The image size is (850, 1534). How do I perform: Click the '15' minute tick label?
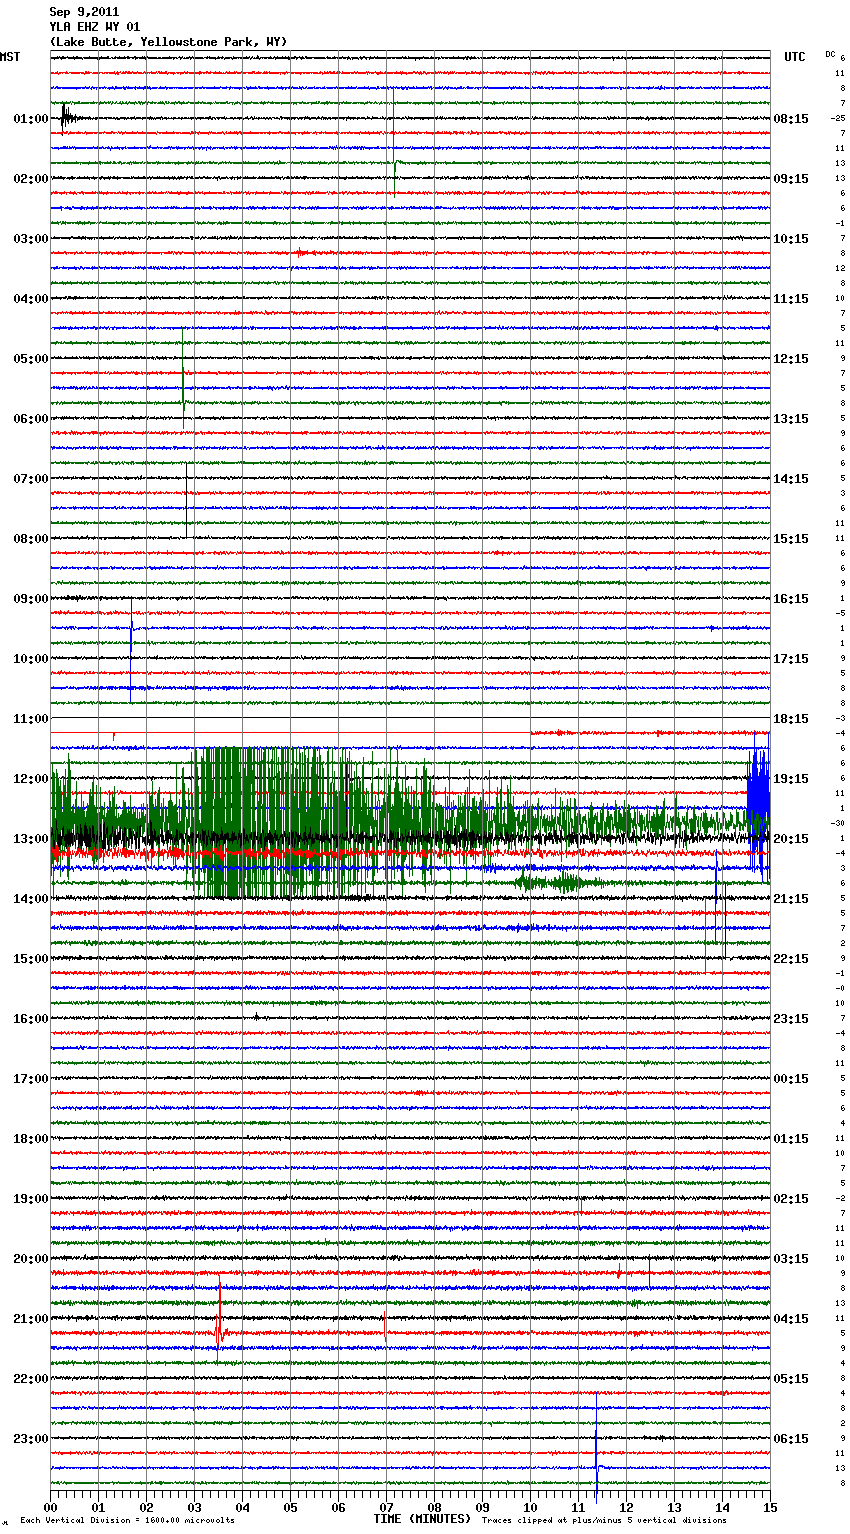point(770,1507)
